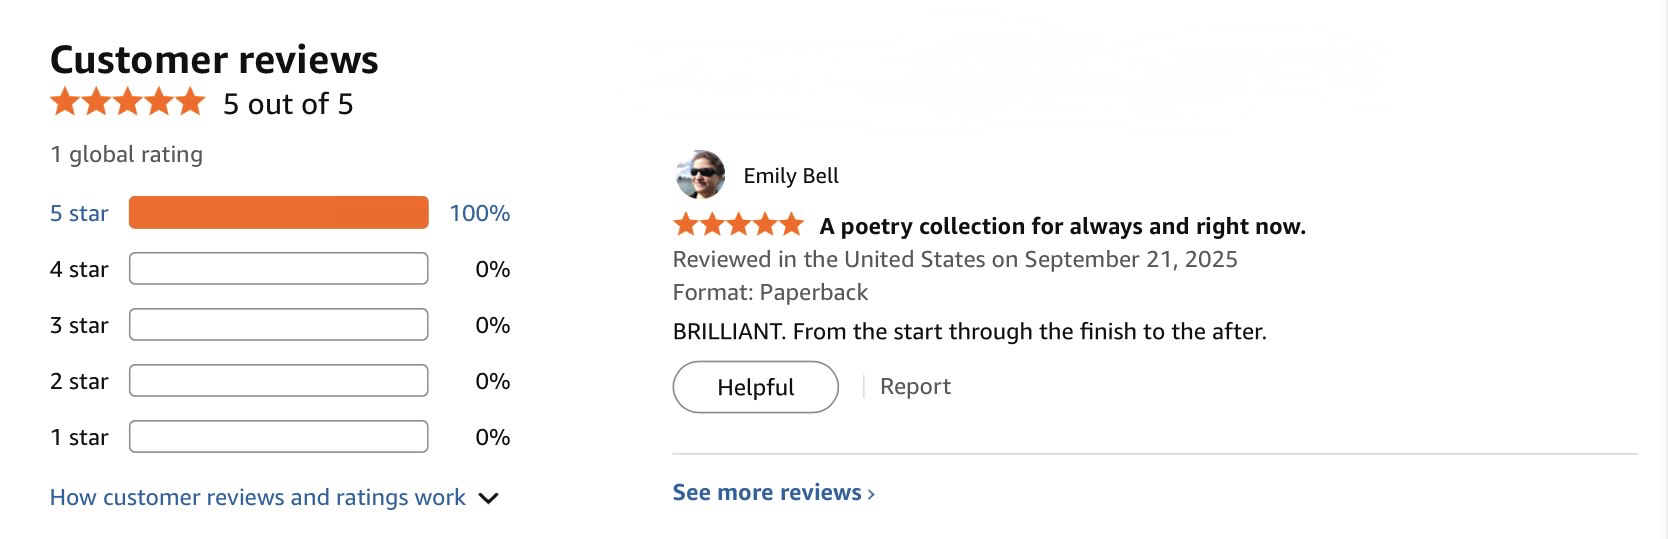This screenshot has height=539, width=1668.
Task: Click the overall five-star rating icons
Action: coord(128,103)
